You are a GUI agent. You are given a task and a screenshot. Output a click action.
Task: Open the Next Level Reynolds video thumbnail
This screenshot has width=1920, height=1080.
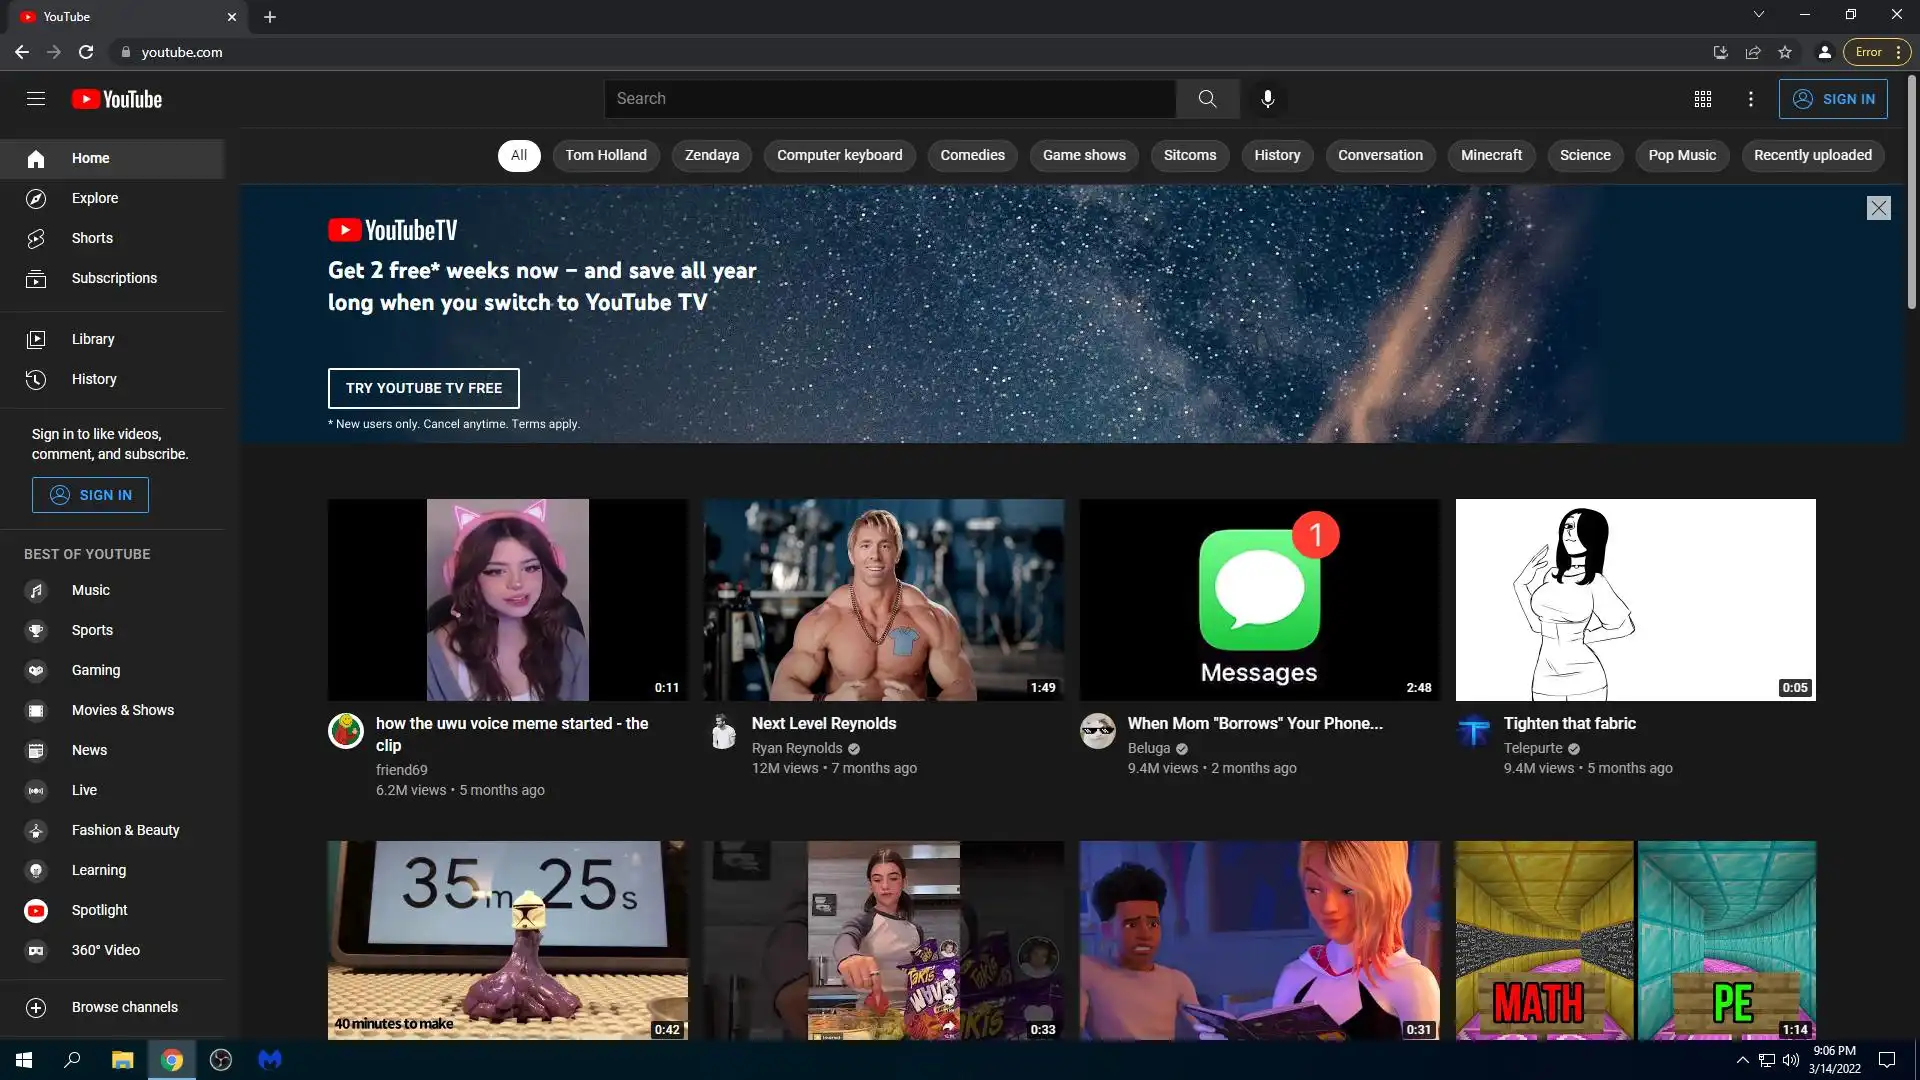click(883, 600)
